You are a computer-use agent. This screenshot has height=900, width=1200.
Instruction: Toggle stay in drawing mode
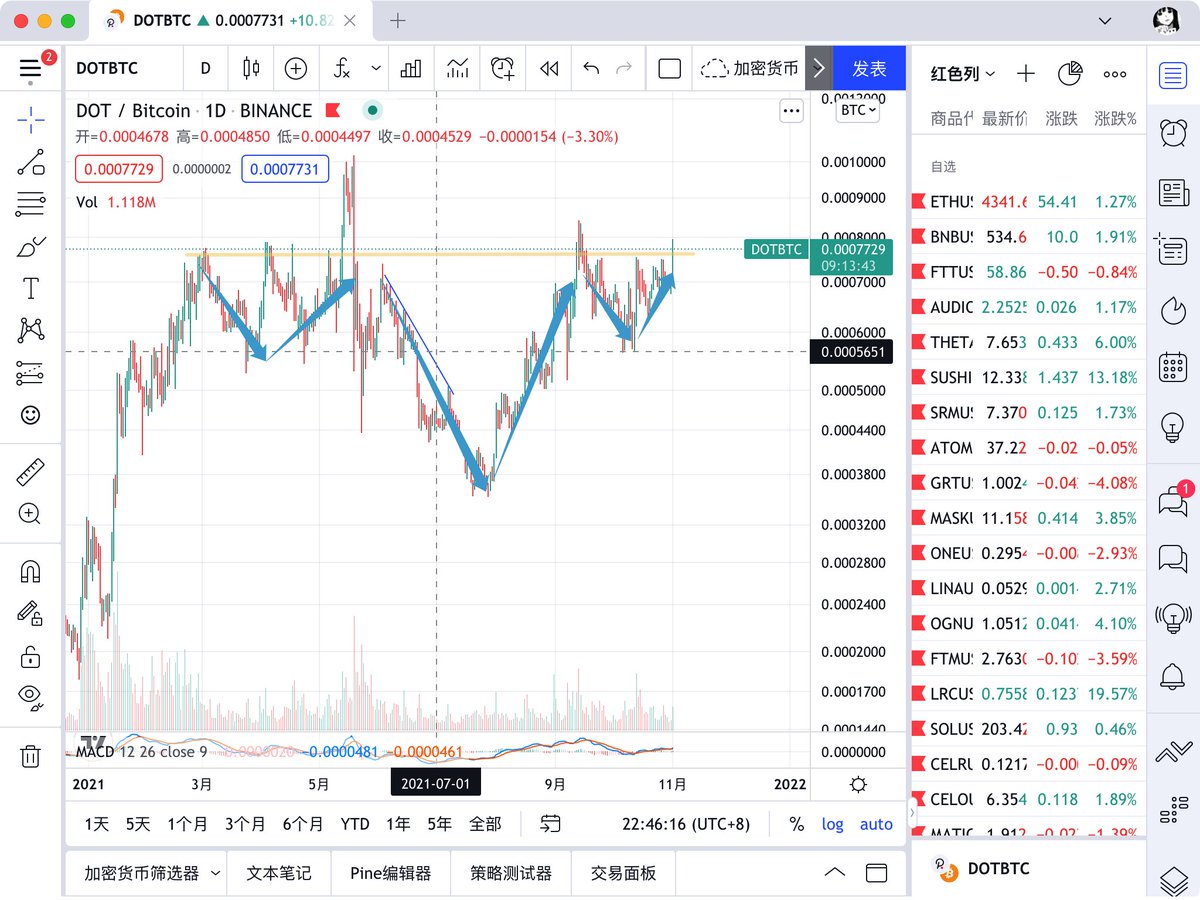point(31,613)
